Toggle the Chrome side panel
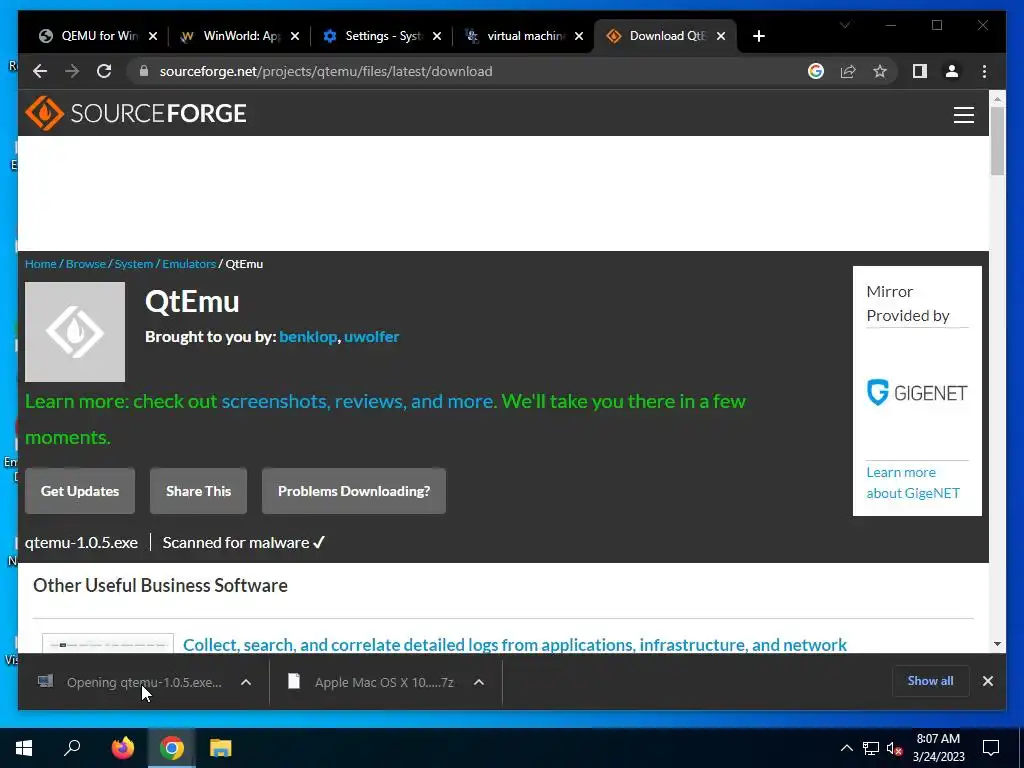The height and width of the screenshot is (768, 1024). (x=920, y=71)
